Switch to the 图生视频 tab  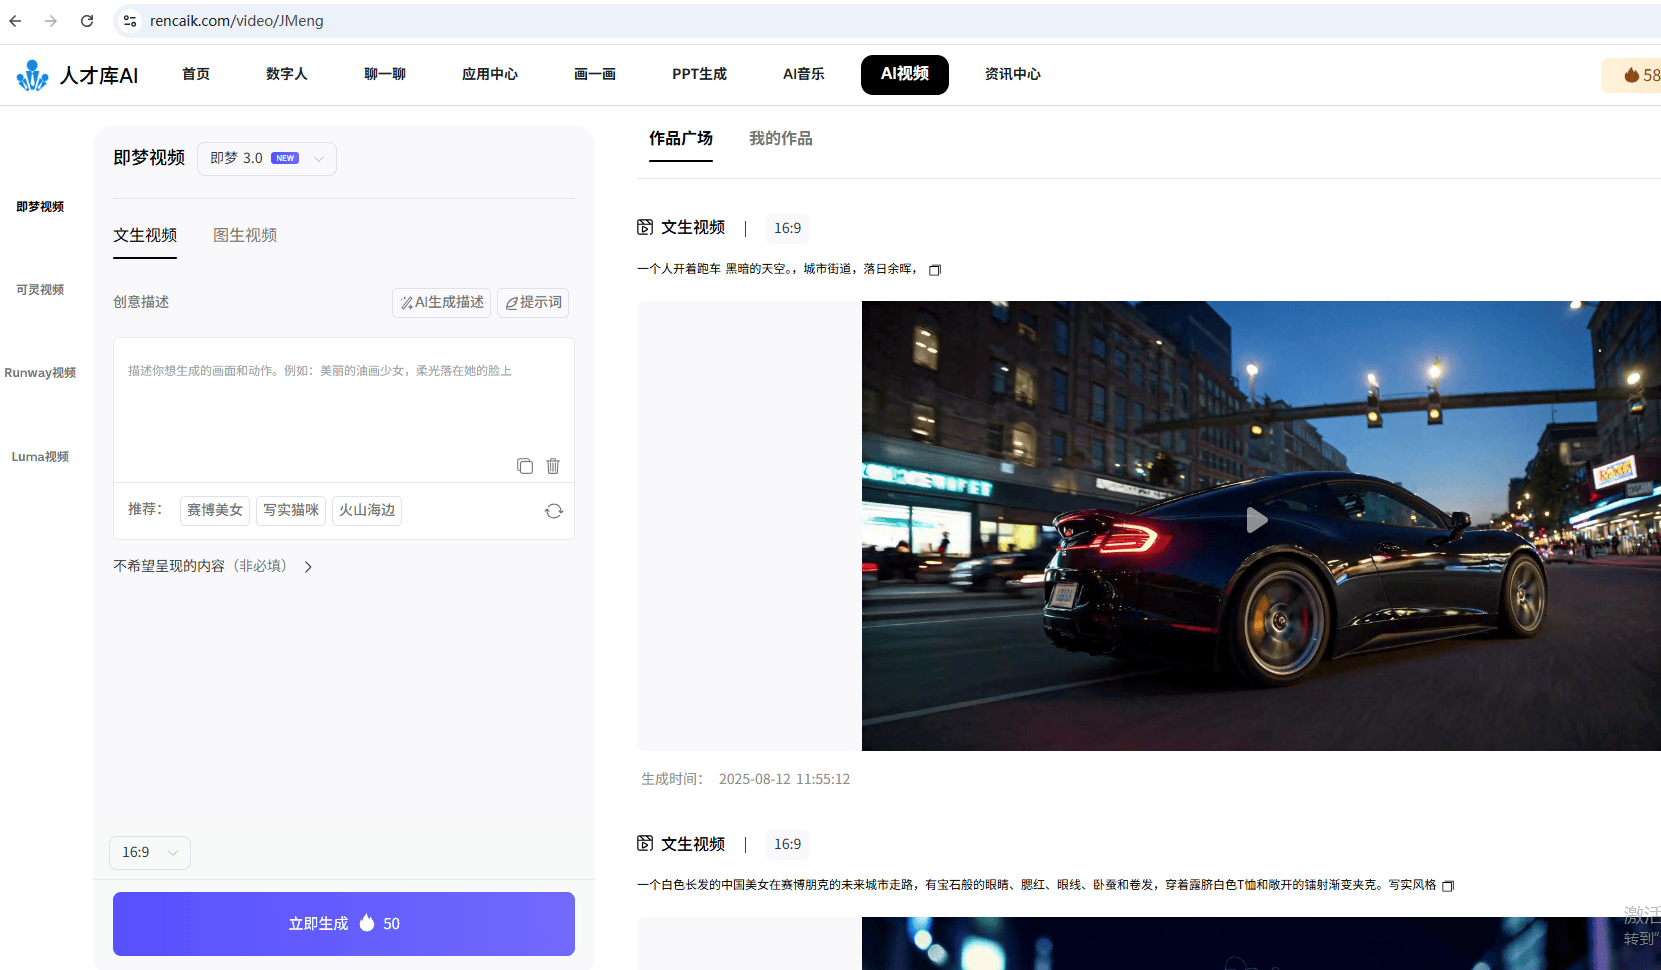coord(245,235)
